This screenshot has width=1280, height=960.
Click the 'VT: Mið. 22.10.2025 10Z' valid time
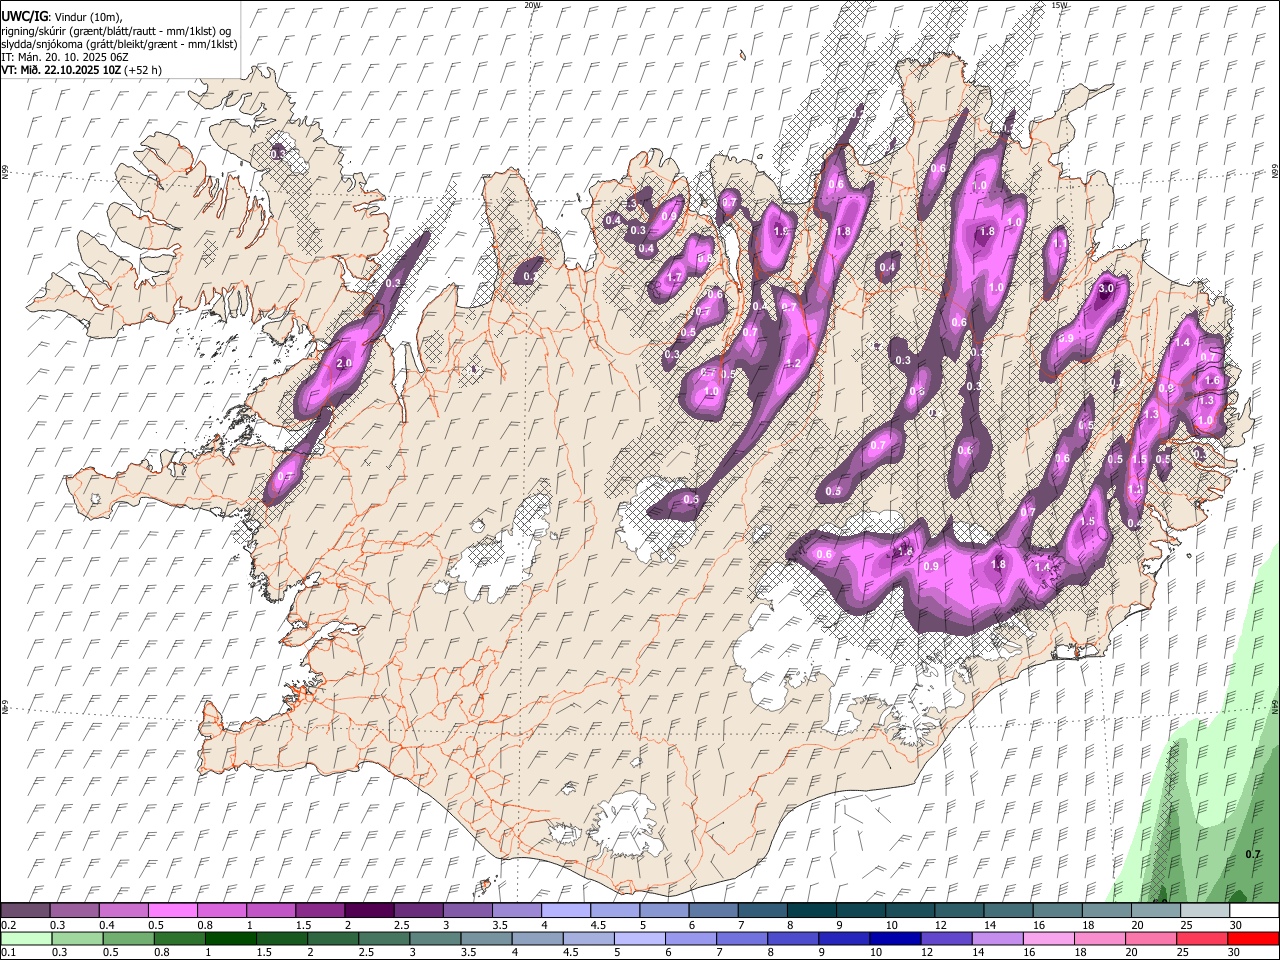click(61, 70)
